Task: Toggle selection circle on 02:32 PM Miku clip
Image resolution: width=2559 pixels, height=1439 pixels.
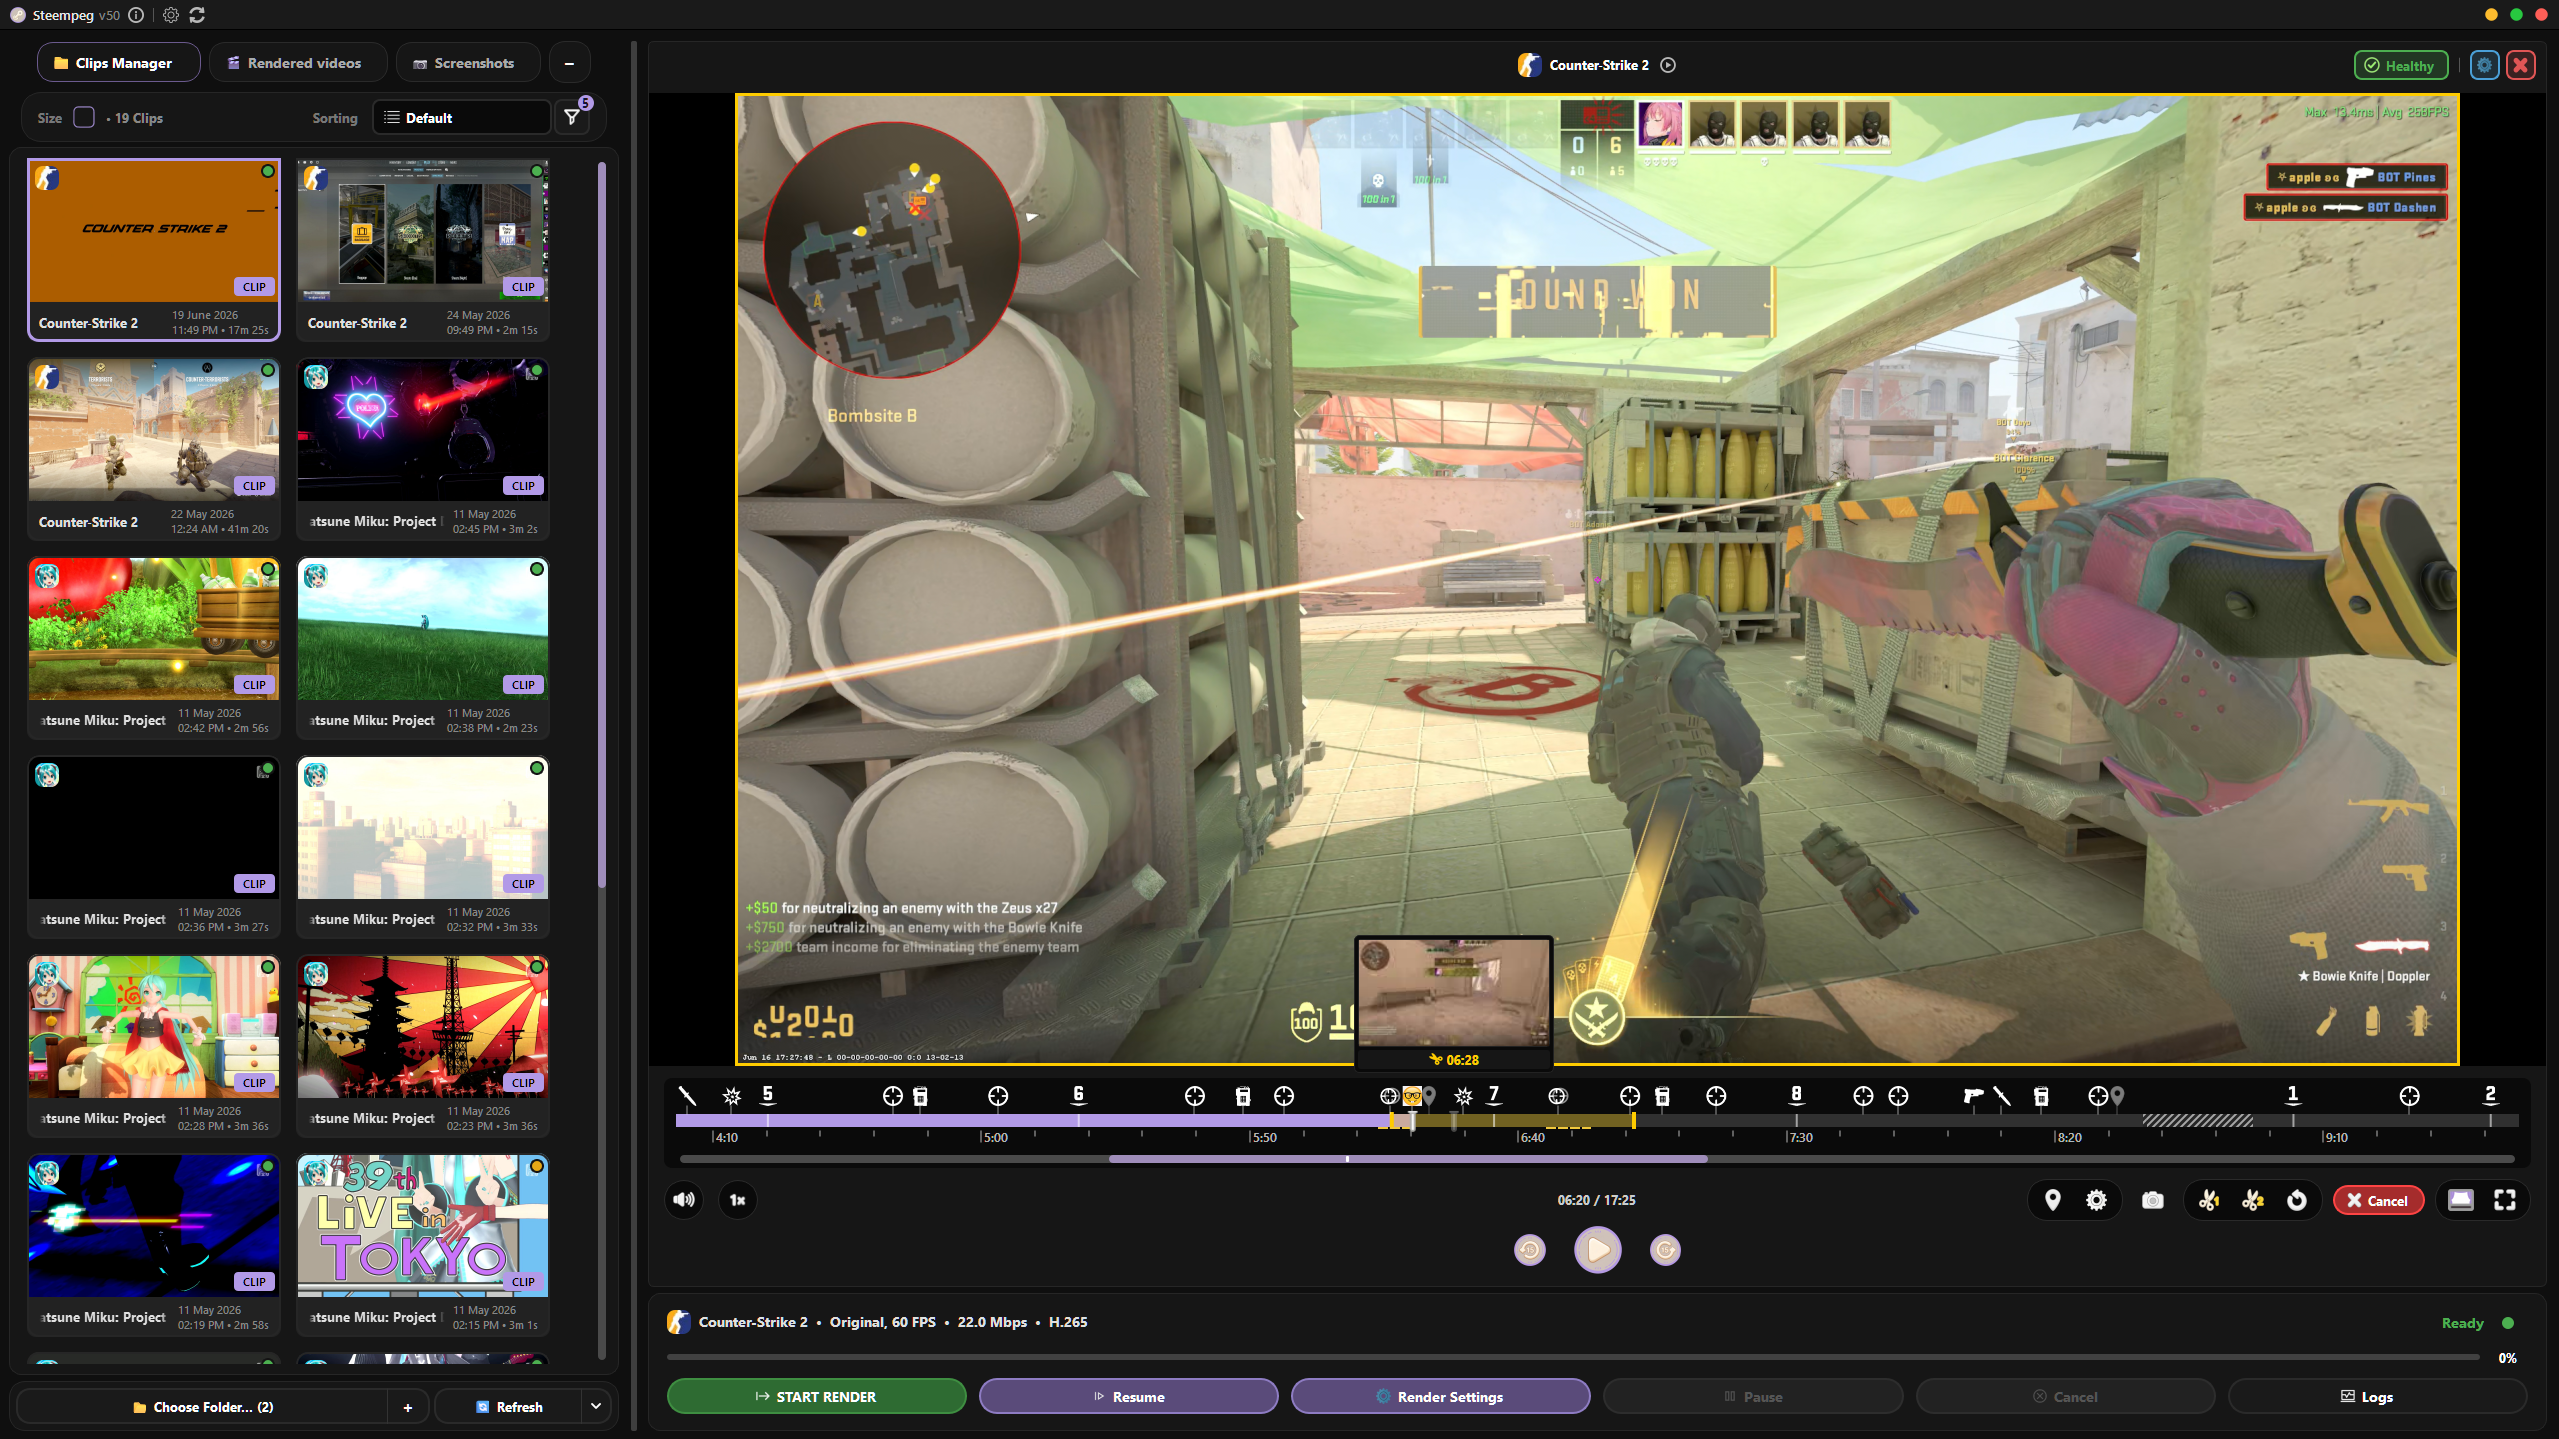Action: (537, 768)
